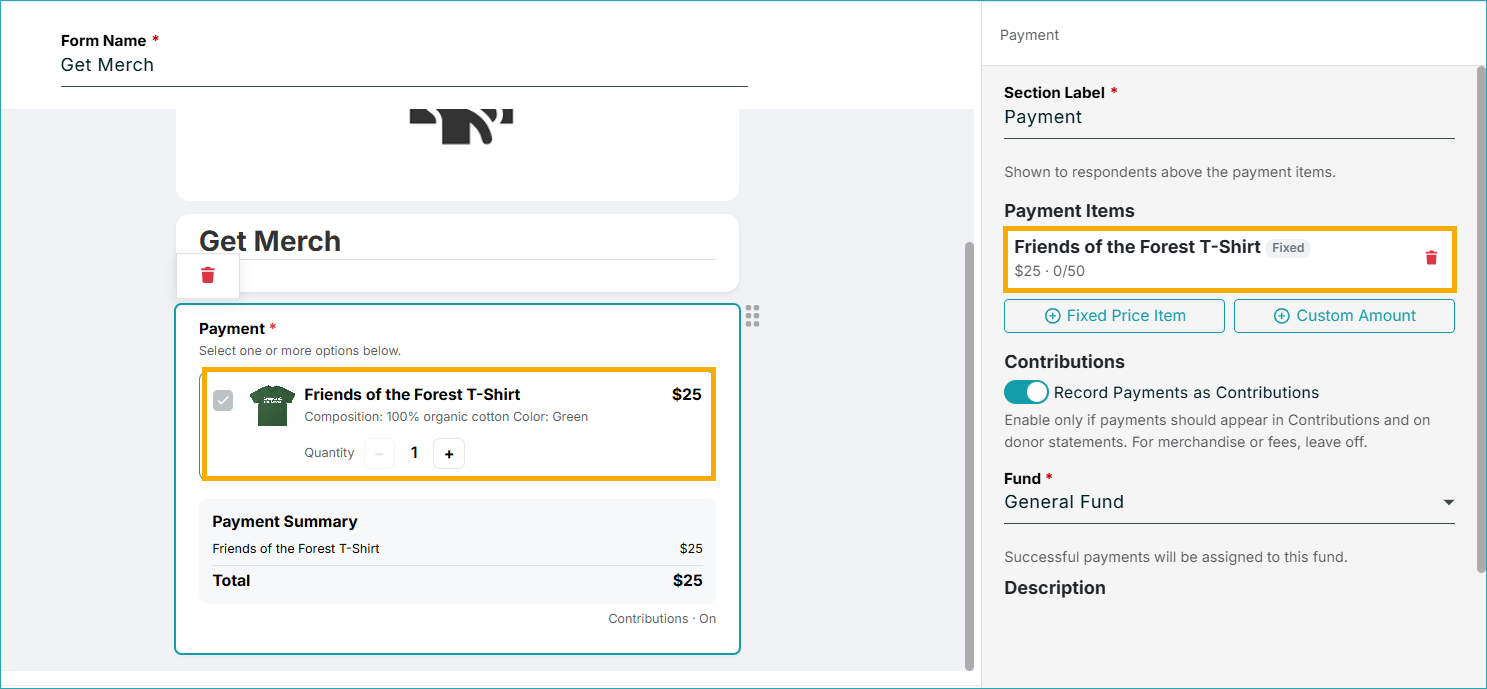This screenshot has width=1487, height=689.
Task: Select the General Fund combo box
Action: [1229, 502]
